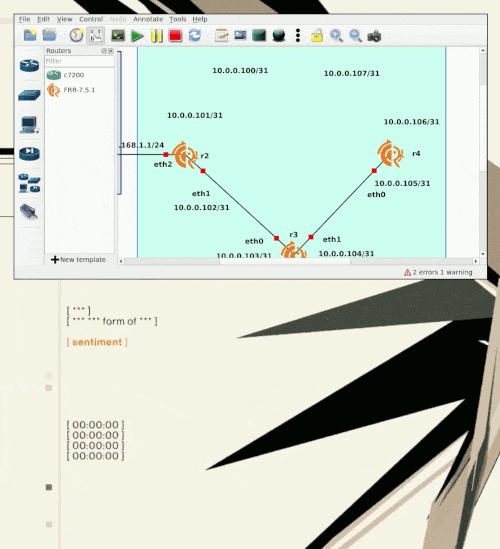Toggle show interface labels button
This screenshot has width=500, height=549.
click(x=95, y=35)
